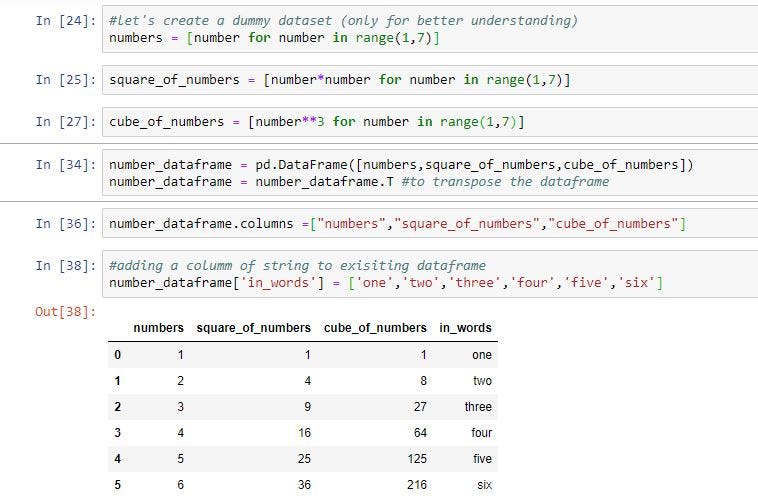Click the In [36] prompt label

66,224
